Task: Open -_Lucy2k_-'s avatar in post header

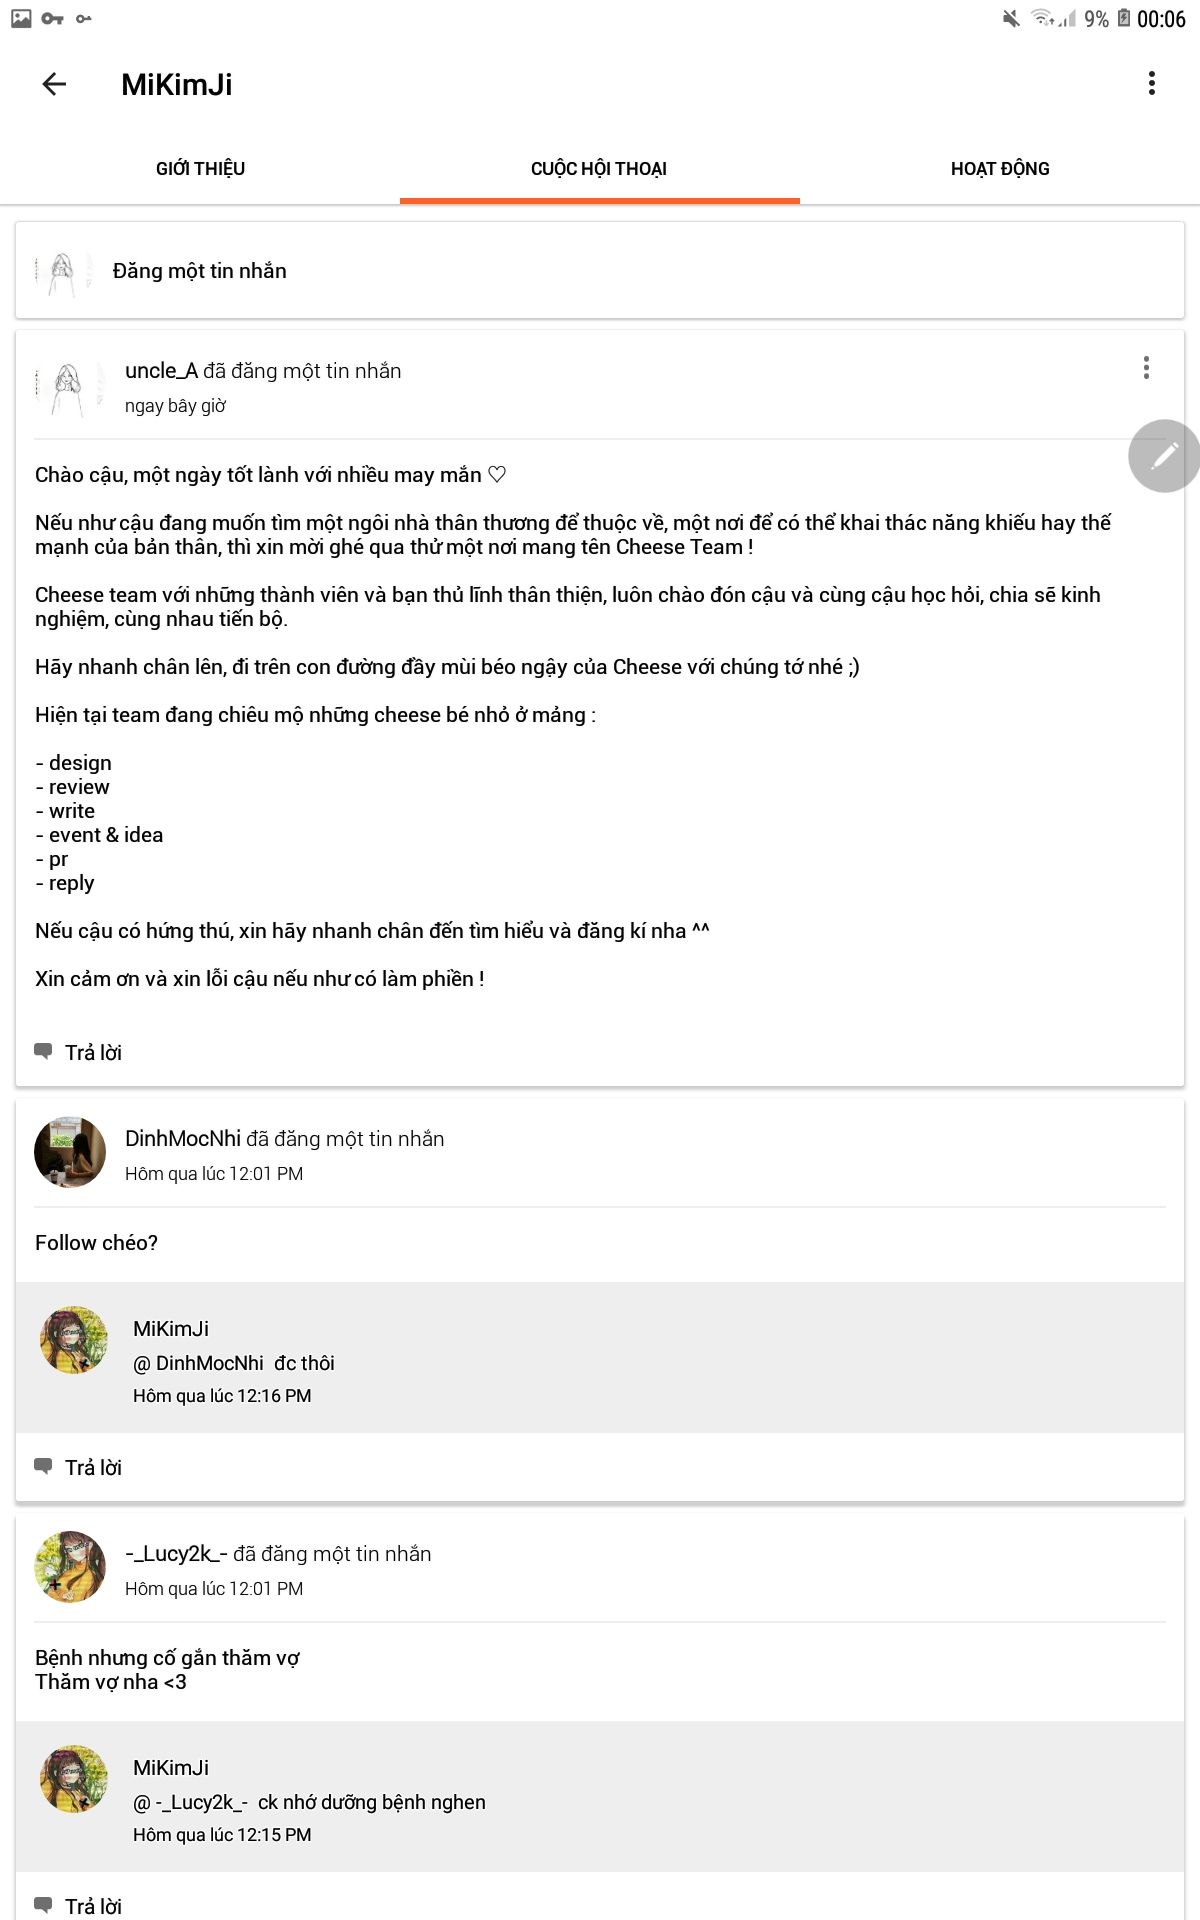Action: tap(70, 1567)
